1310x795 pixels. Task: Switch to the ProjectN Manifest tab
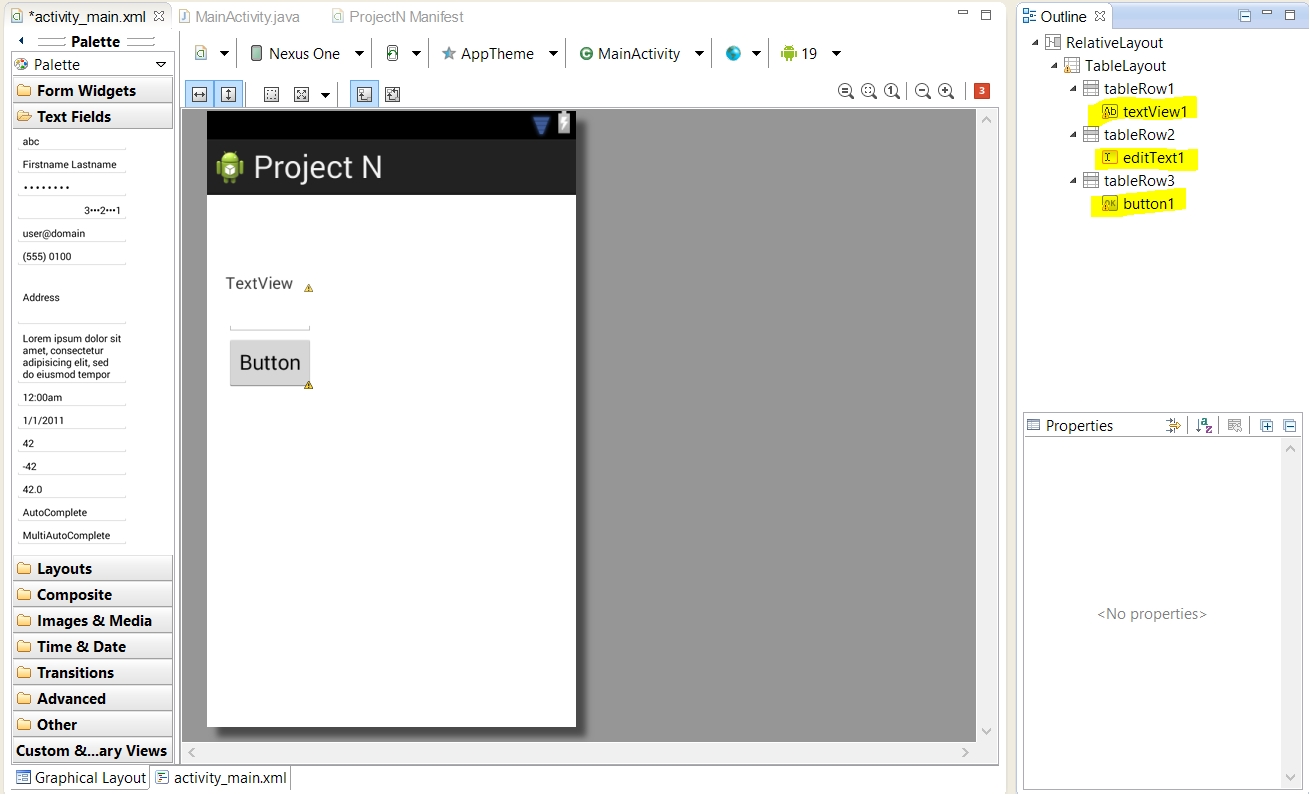coord(397,17)
